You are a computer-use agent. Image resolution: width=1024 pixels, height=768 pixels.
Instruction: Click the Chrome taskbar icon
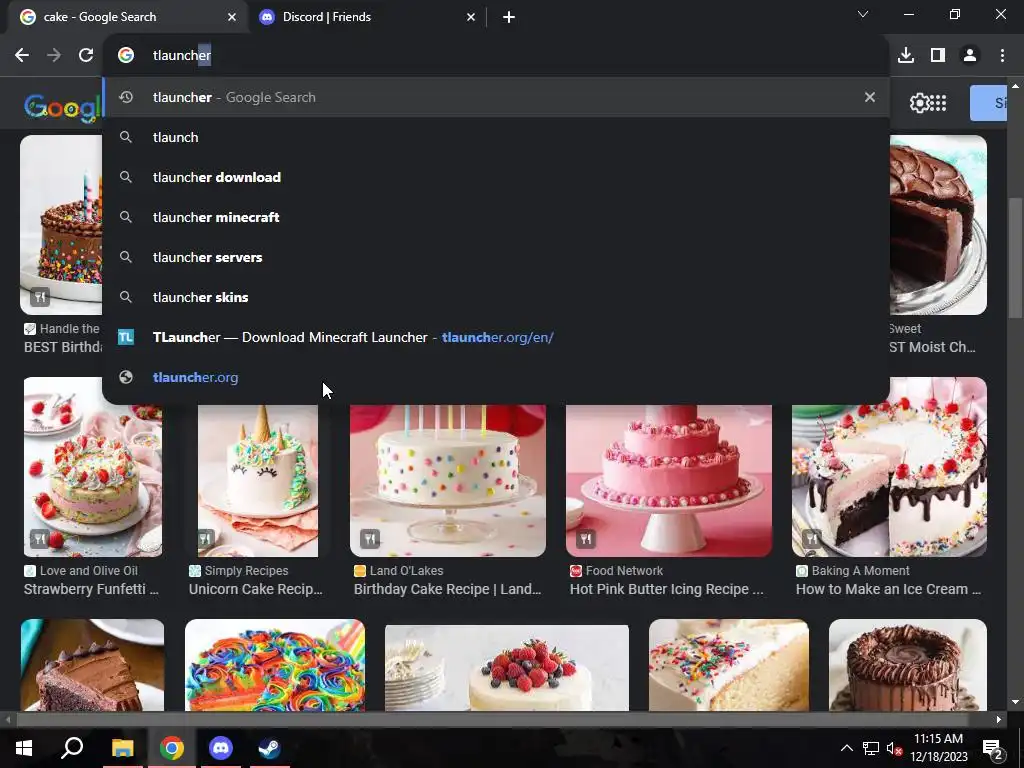pyautogui.click(x=172, y=748)
